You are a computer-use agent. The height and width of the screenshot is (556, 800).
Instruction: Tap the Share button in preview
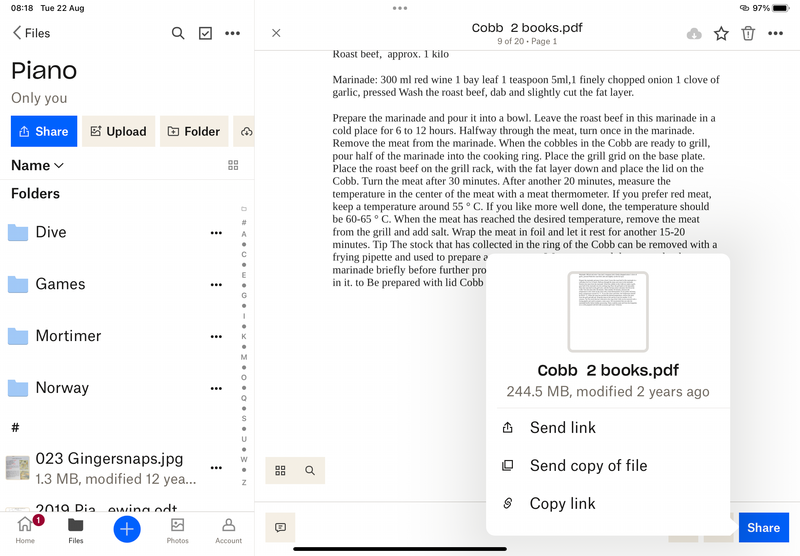[x=763, y=527]
